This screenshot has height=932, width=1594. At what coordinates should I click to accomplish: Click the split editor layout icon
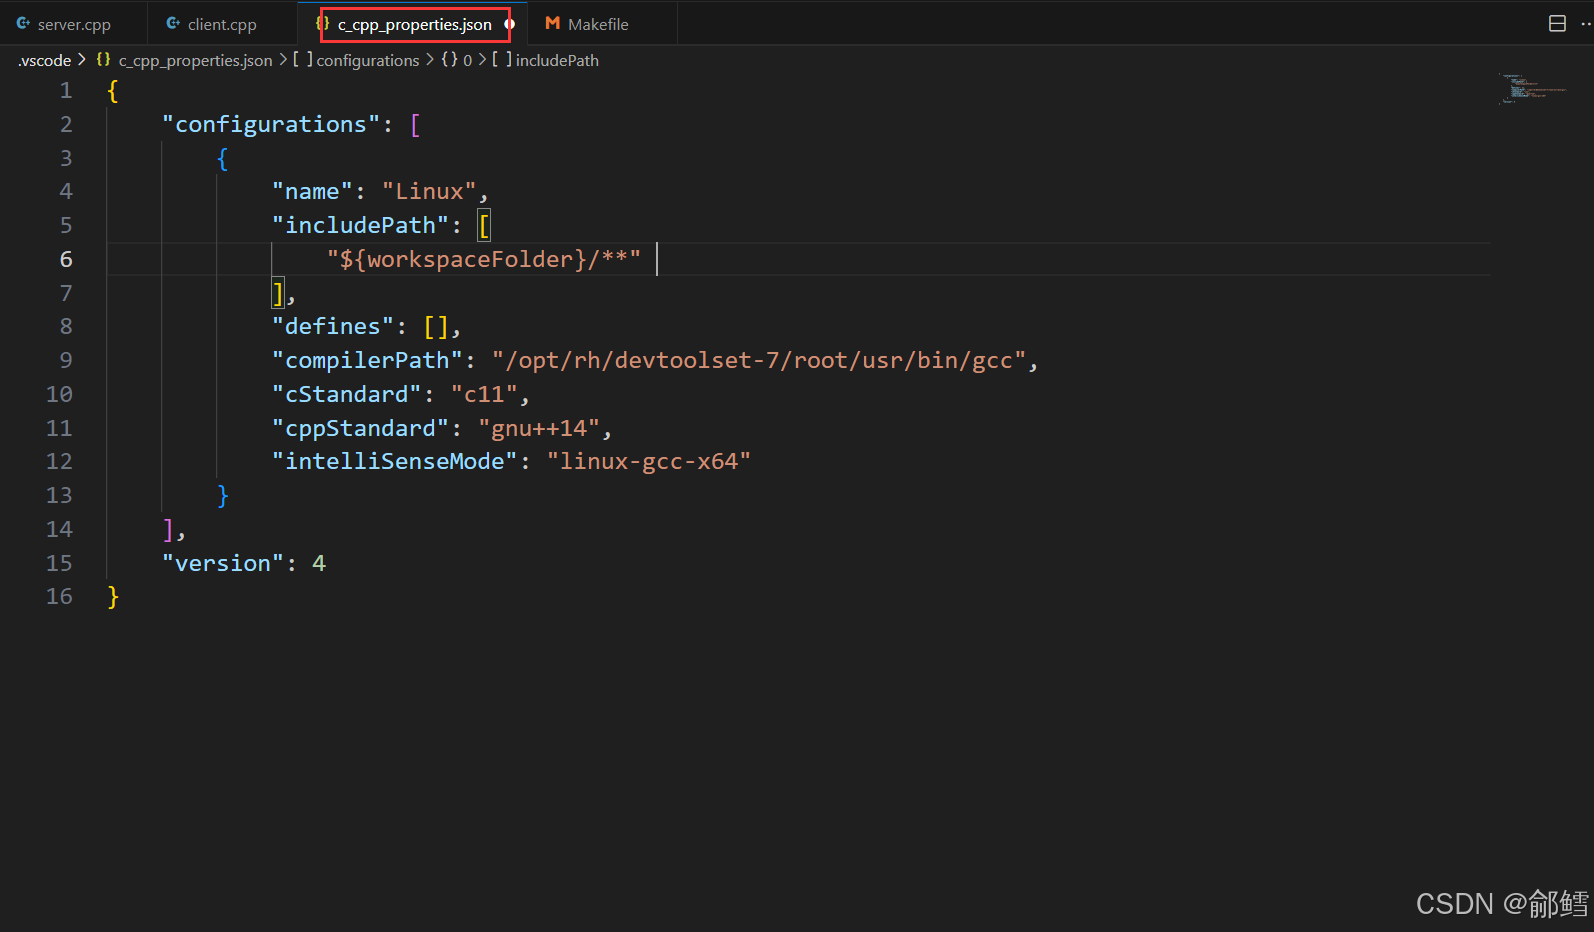coord(1557,23)
